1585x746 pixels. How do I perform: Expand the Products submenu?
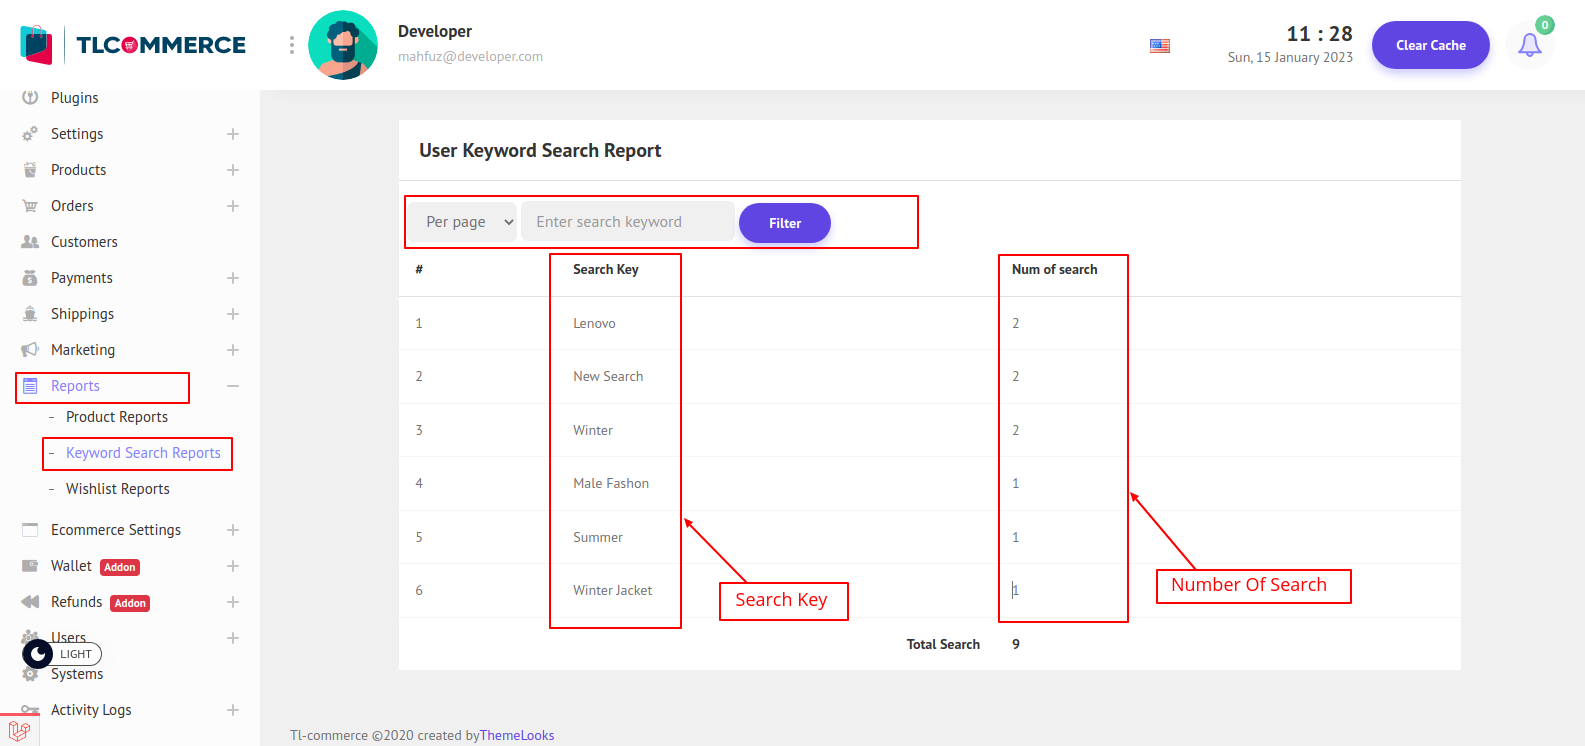point(233,170)
